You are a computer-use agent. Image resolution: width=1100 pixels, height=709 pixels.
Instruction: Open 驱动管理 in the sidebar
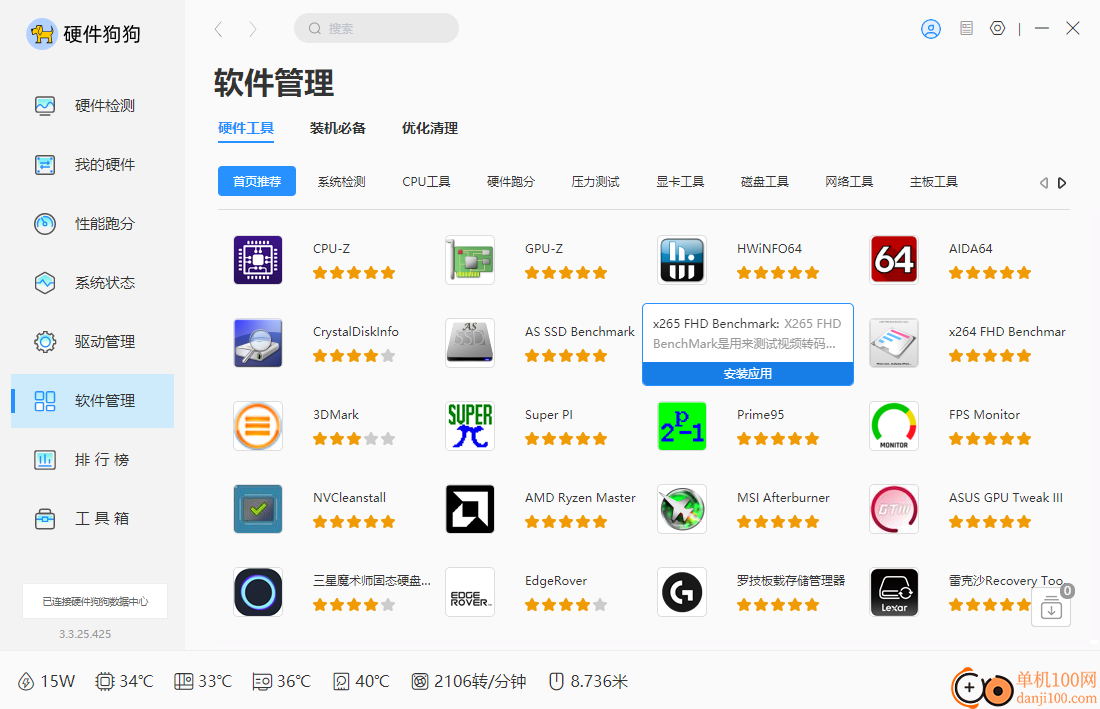pos(93,342)
